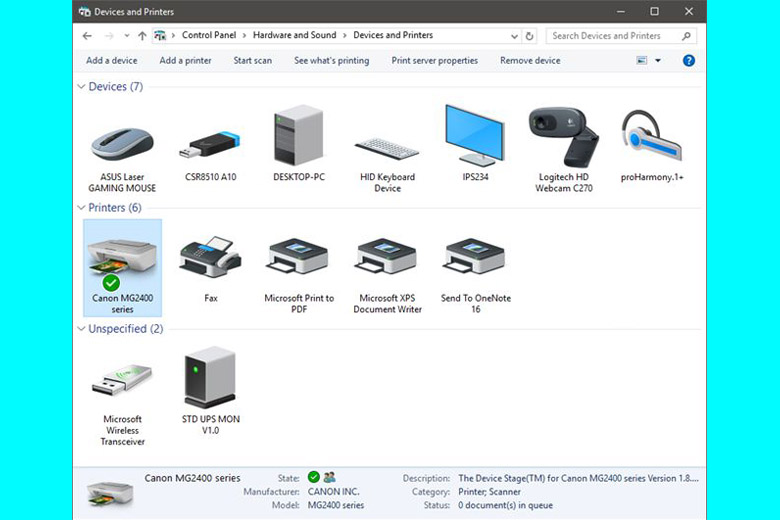Click the CANON INC. manufacturer value
Viewport: 780px width, 520px height.
pos(333,492)
